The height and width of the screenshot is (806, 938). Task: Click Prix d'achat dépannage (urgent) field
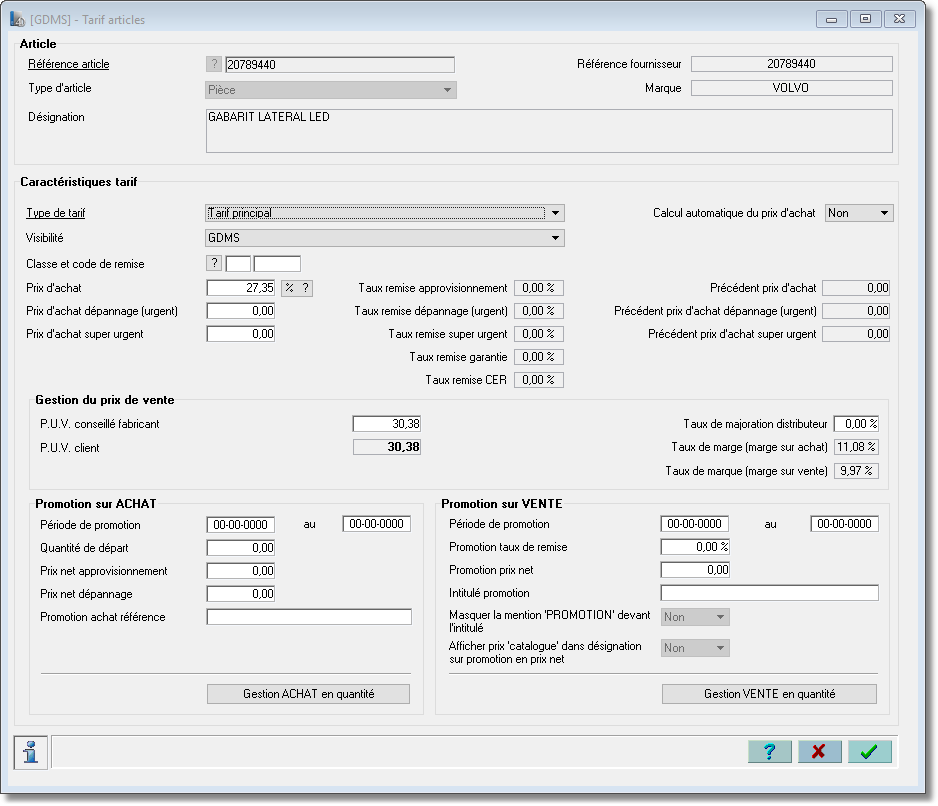240,311
